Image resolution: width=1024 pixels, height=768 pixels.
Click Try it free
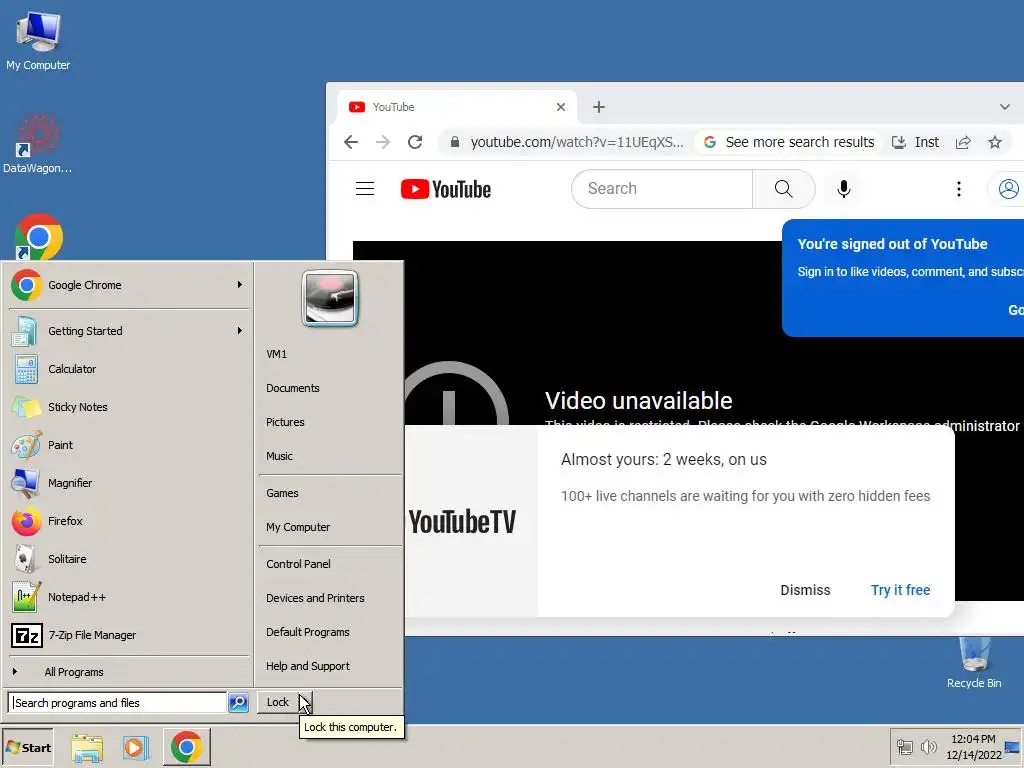click(x=900, y=590)
